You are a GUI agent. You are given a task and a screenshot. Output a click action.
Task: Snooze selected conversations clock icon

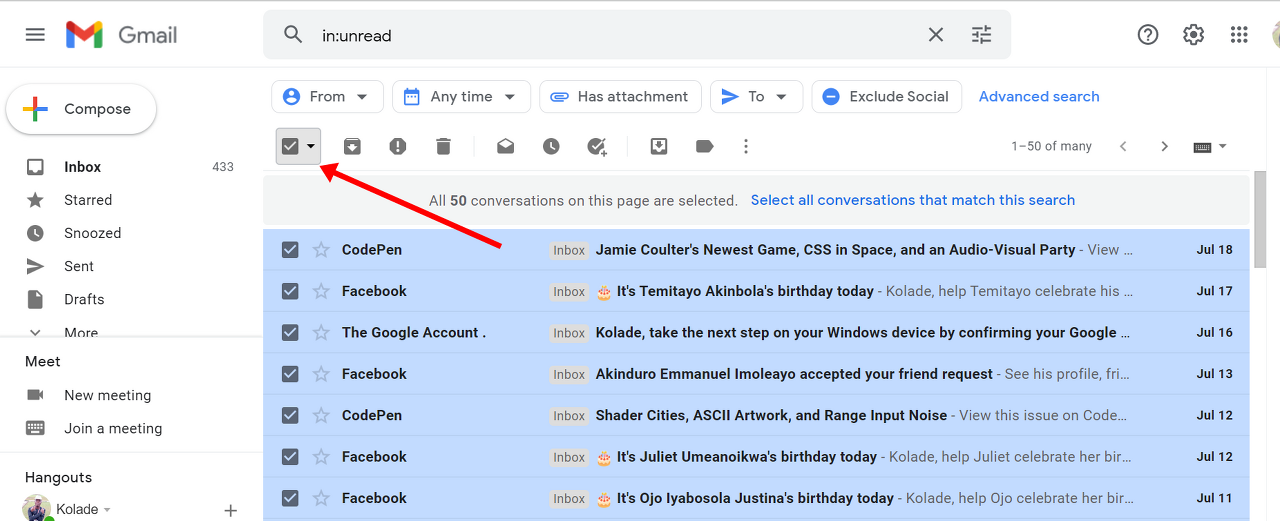click(551, 146)
